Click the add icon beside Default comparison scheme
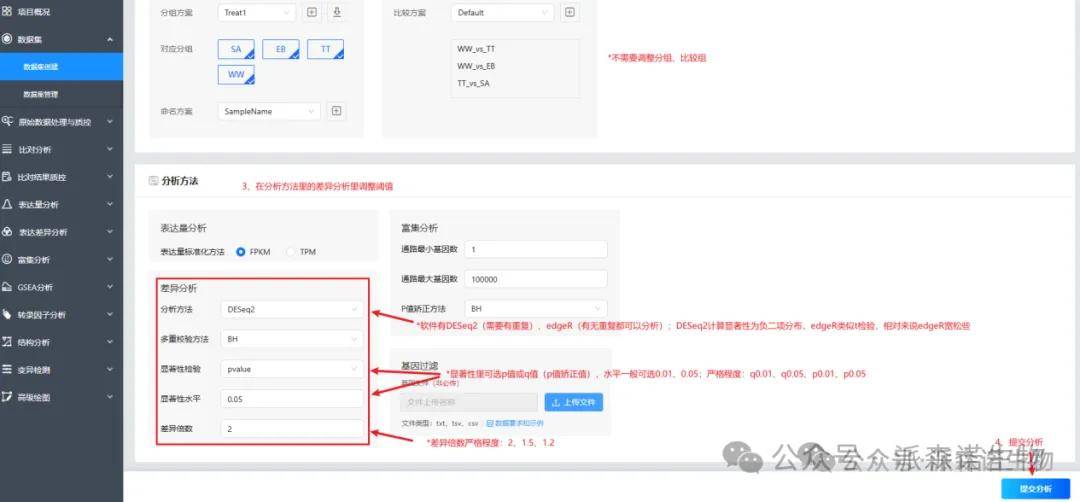Image resolution: width=1080 pixels, height=502 pixels. (569, 13)
